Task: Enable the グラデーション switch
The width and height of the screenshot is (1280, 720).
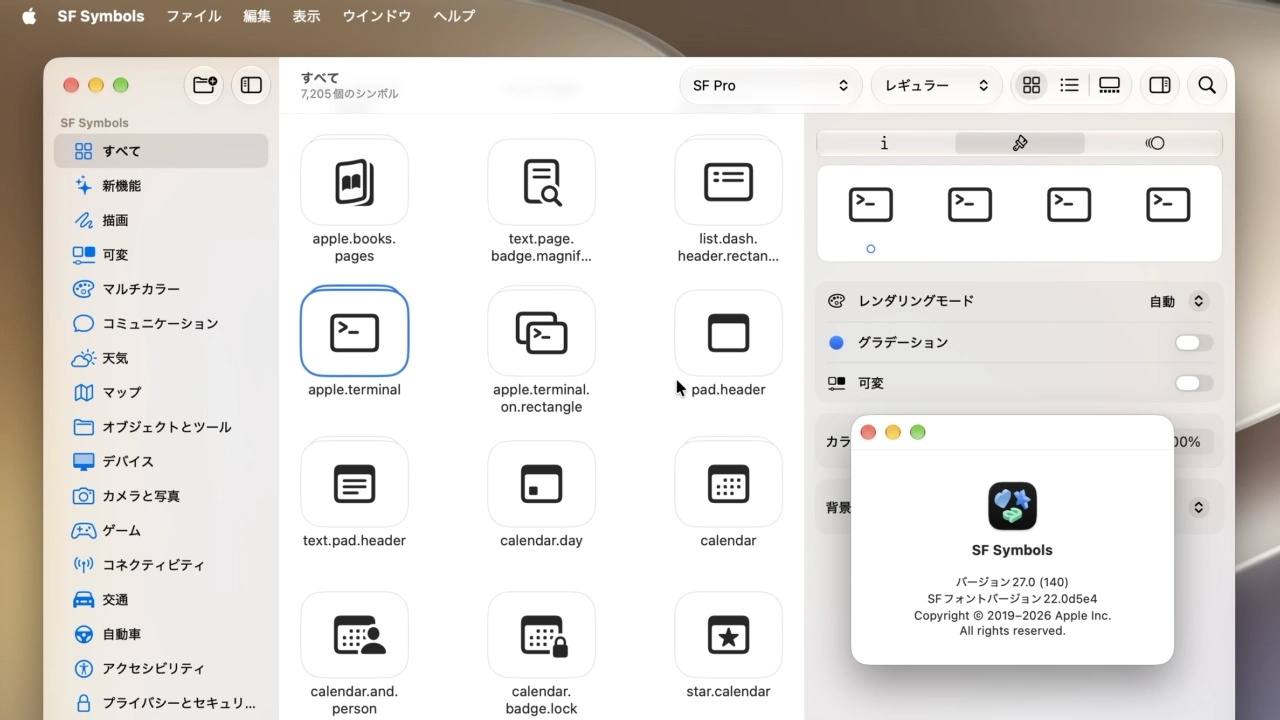Action: click(x=1194, y=343)
